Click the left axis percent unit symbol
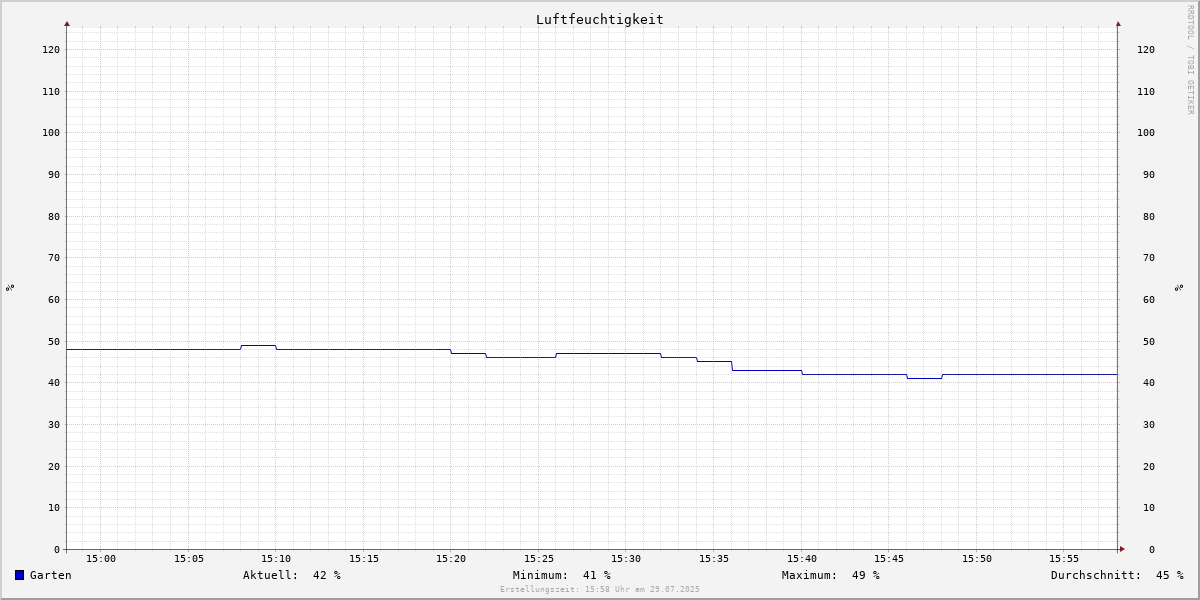 pyautogui.click(x=10, y=287)
